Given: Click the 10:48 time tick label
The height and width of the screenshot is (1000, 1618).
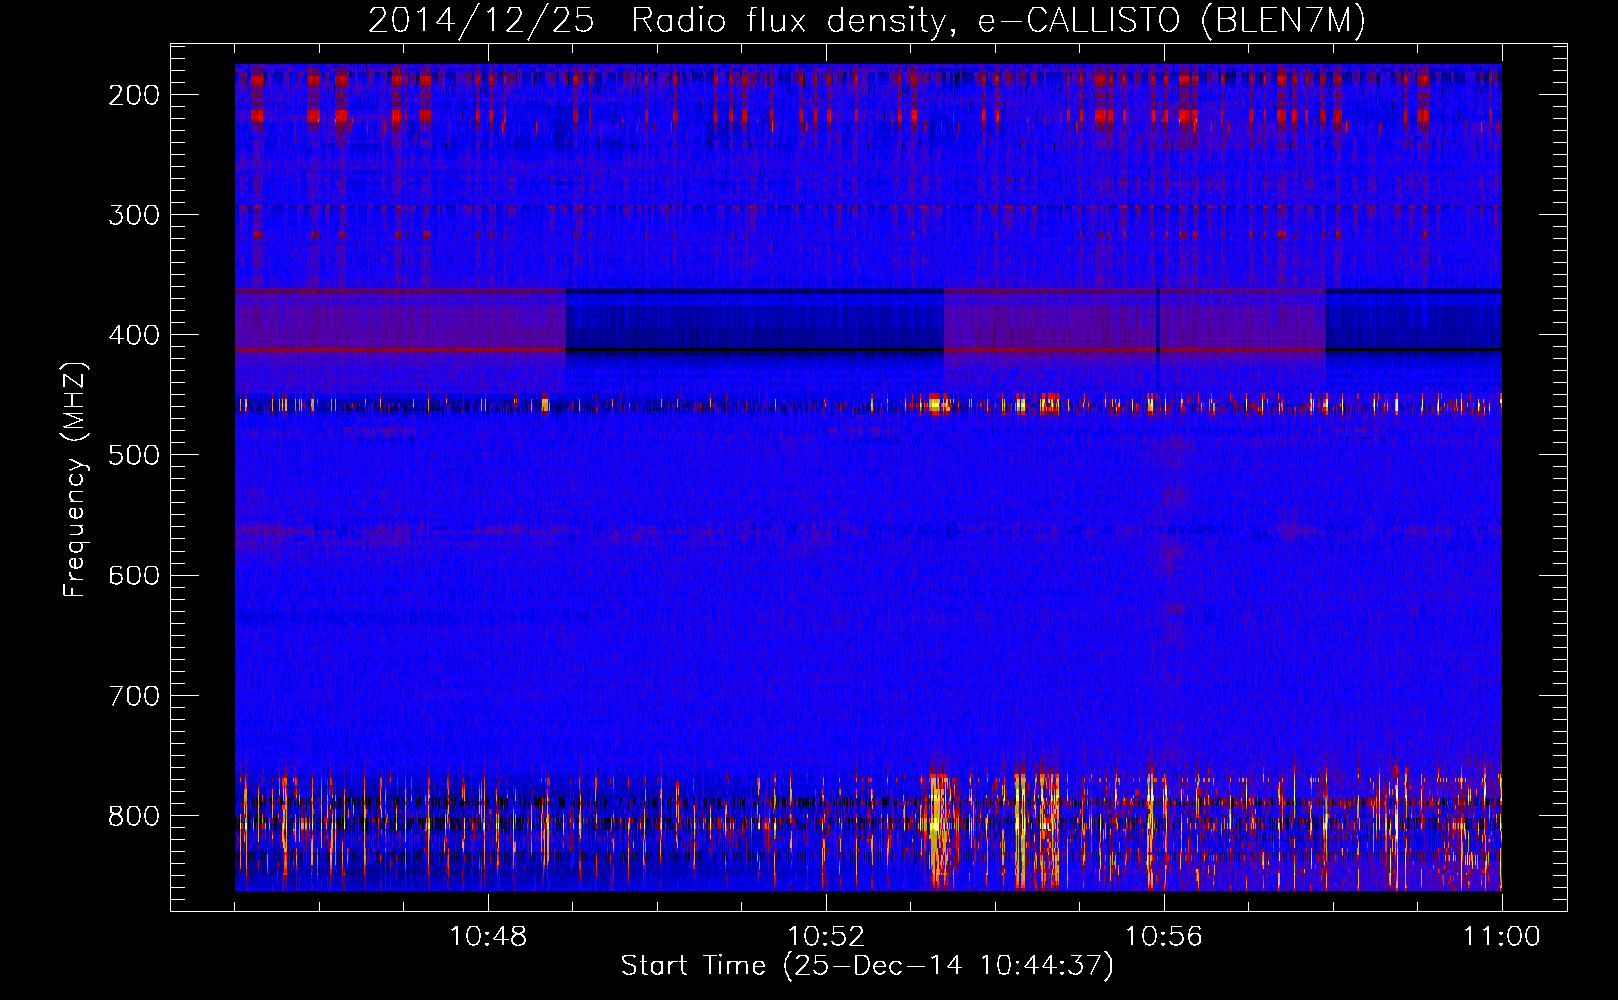Looking at the screenshot, I should (x=488, y=936).
